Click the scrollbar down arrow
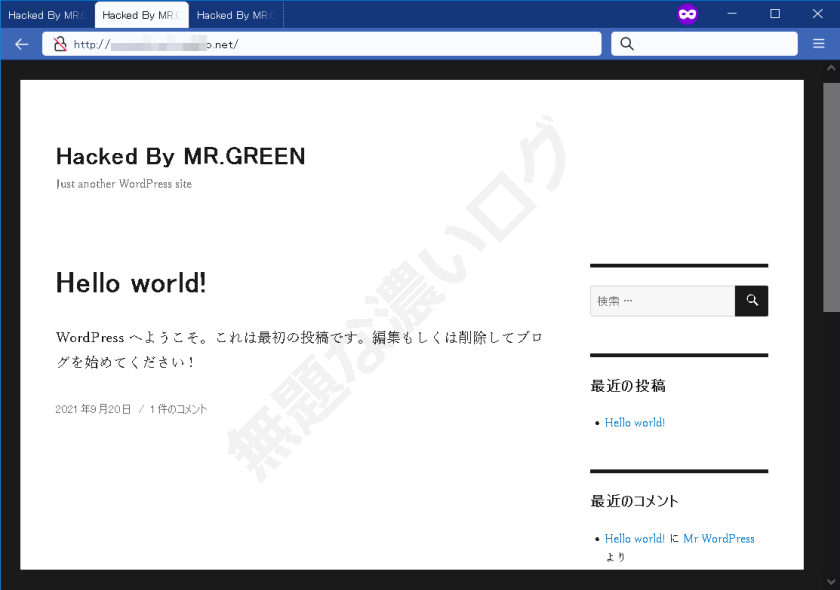Viewport: 840px width, 590px height. [x=831, y=581]
